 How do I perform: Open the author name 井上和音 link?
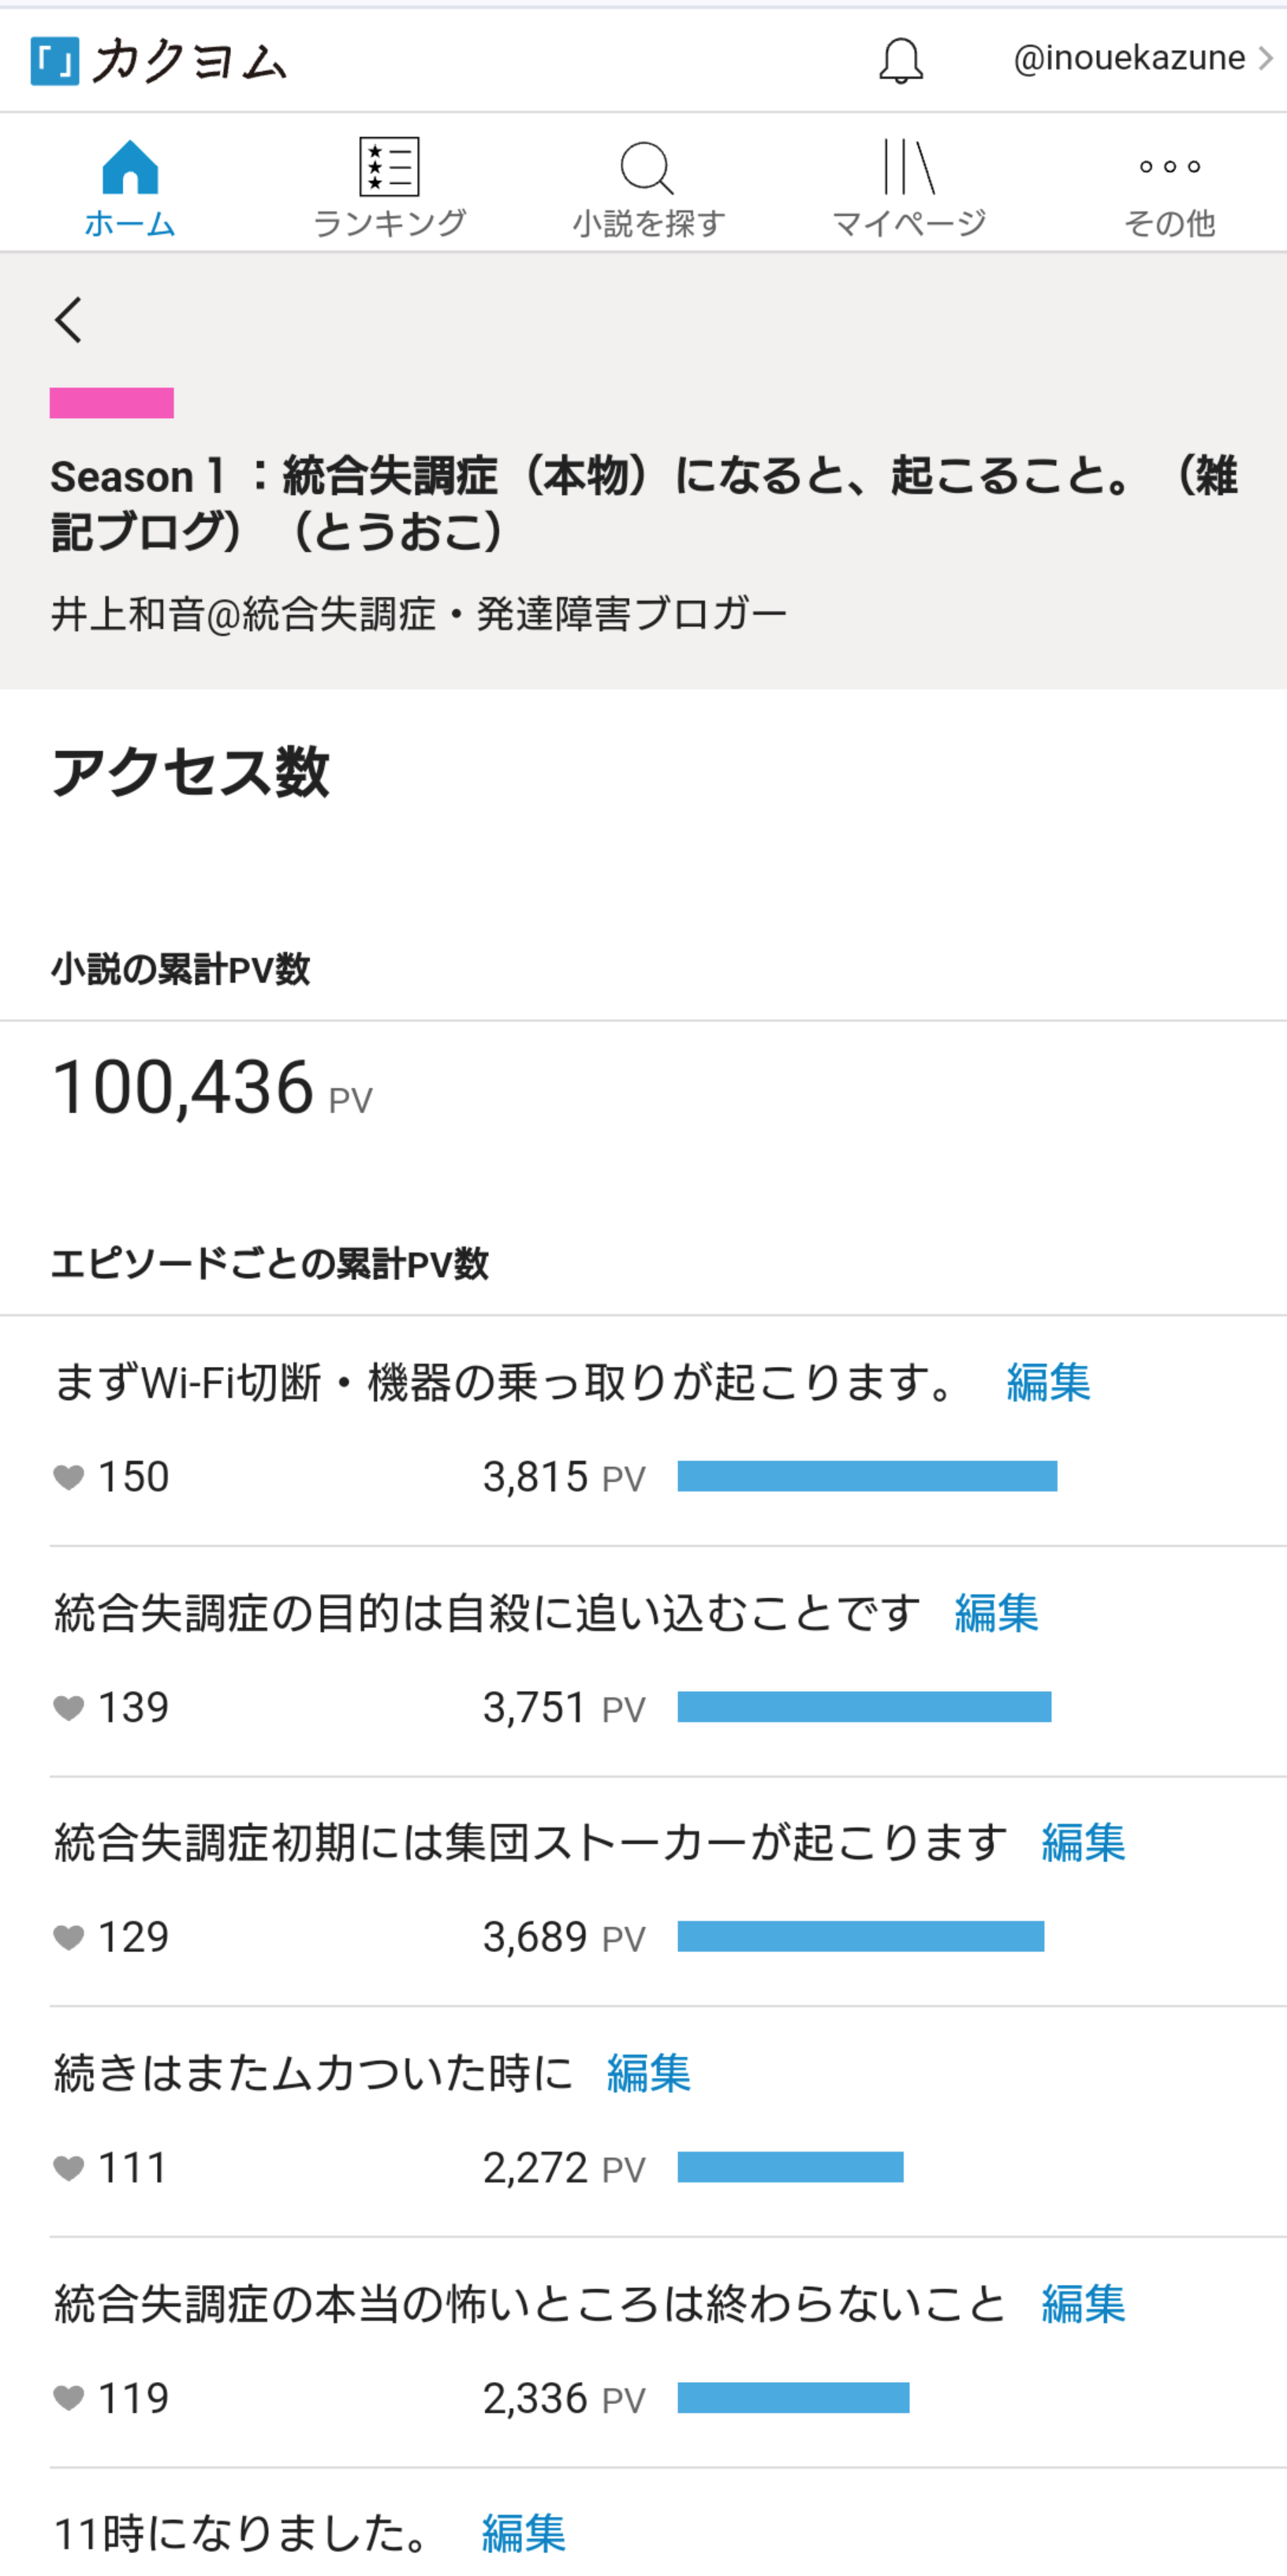(x=418, y=613)
